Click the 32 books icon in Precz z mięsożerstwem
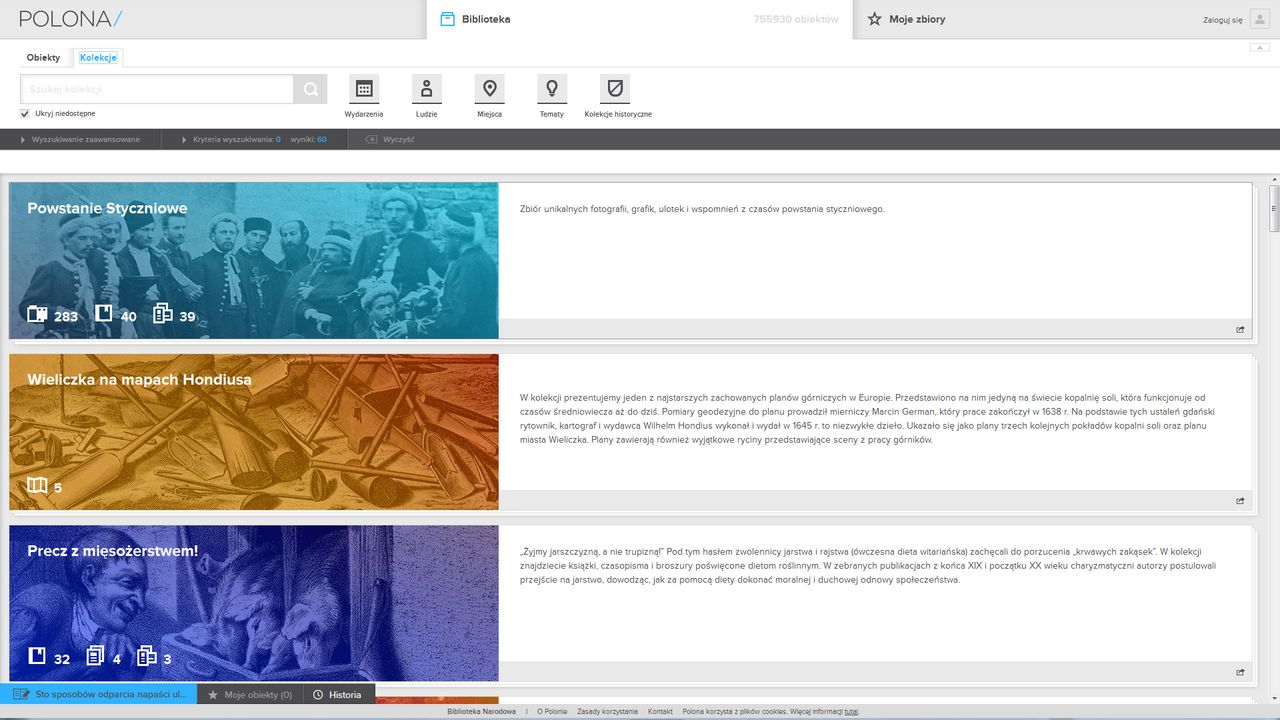The height and width of the screenshot is (720, 1280). tap(37, 656)
